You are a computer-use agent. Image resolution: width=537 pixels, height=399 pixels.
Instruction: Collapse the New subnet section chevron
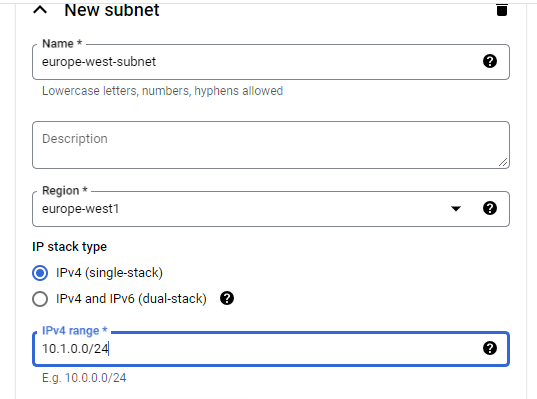click(40, 10)
